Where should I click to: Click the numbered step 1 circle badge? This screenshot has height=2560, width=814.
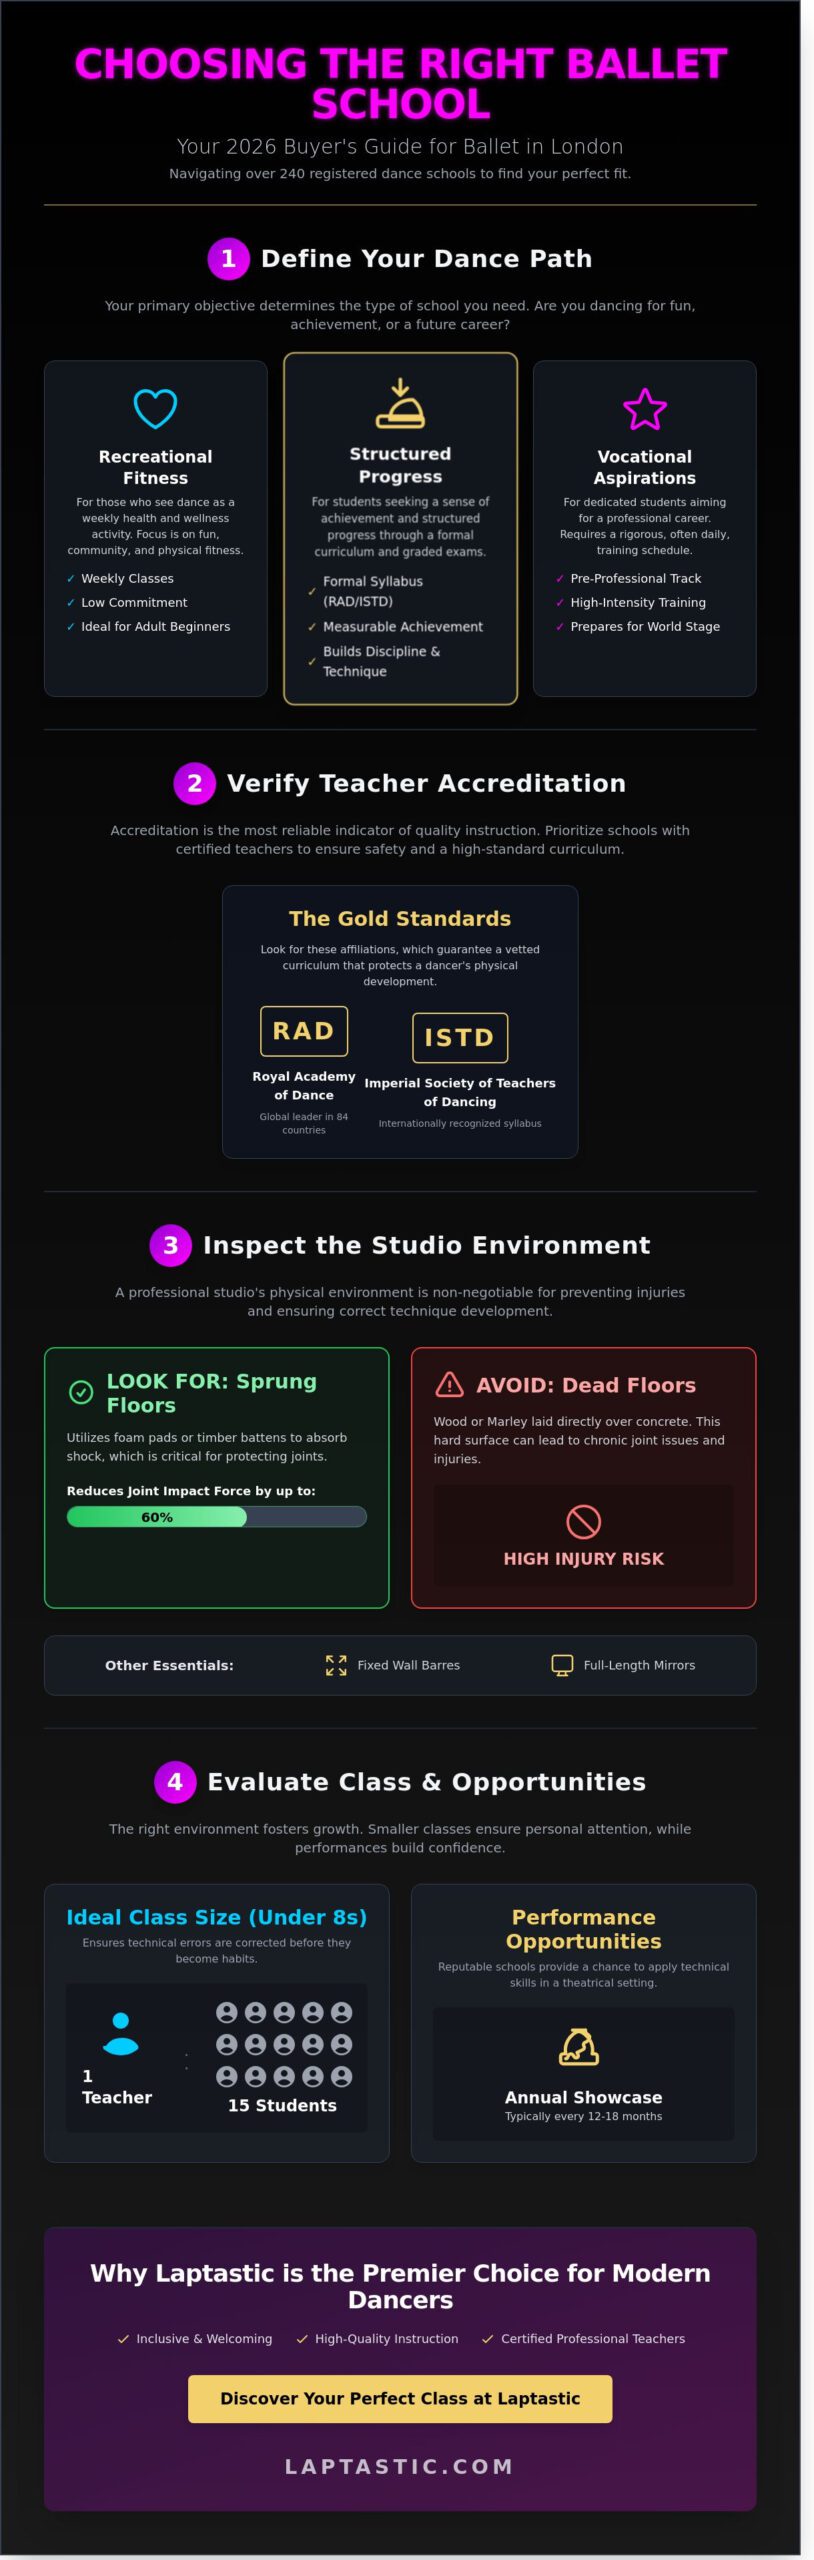[x=228, y=258]
